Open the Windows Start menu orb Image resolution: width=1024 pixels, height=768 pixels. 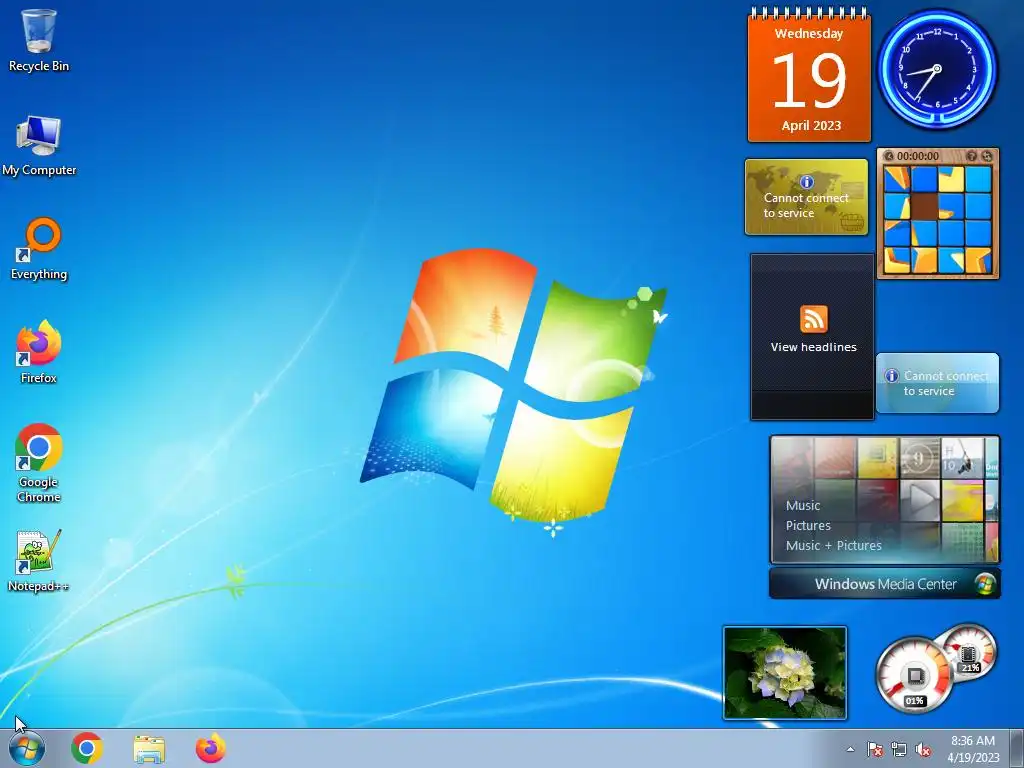click(x=27, y=748)
